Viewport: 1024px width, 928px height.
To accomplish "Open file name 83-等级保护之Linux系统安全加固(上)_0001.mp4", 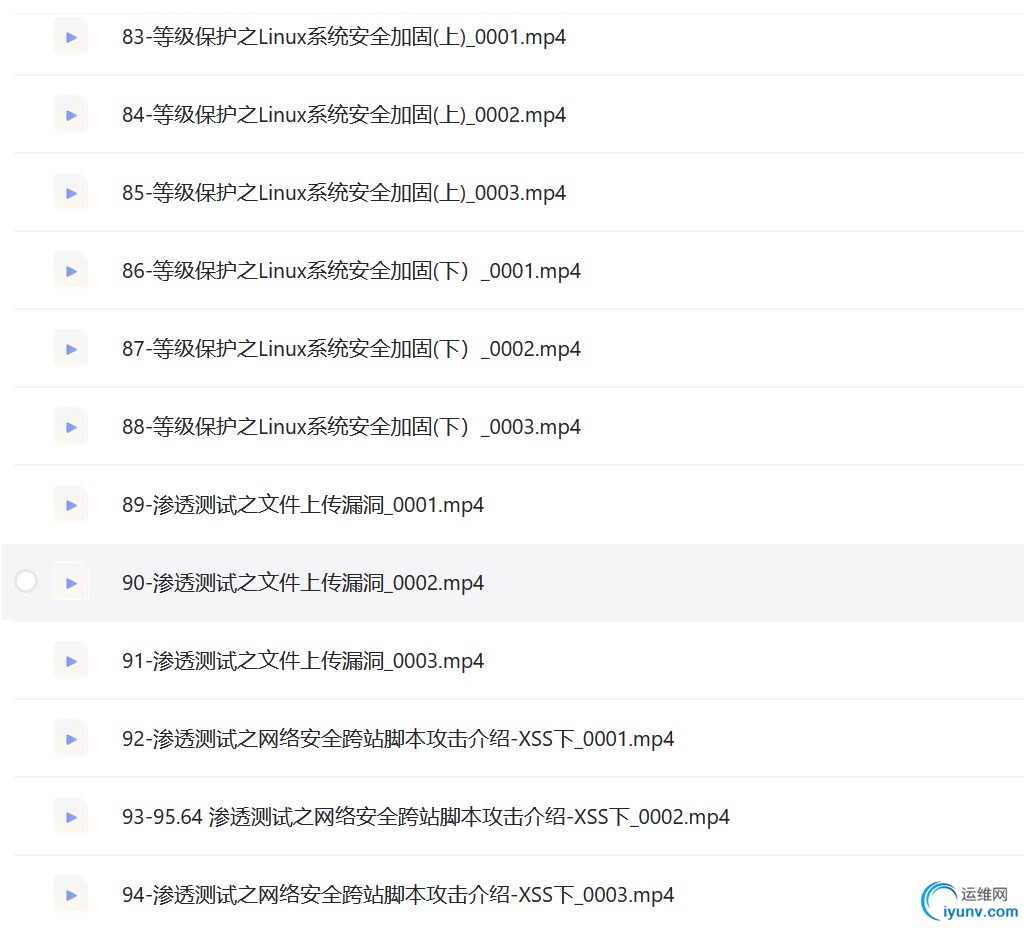I will (x=344, y=37).
